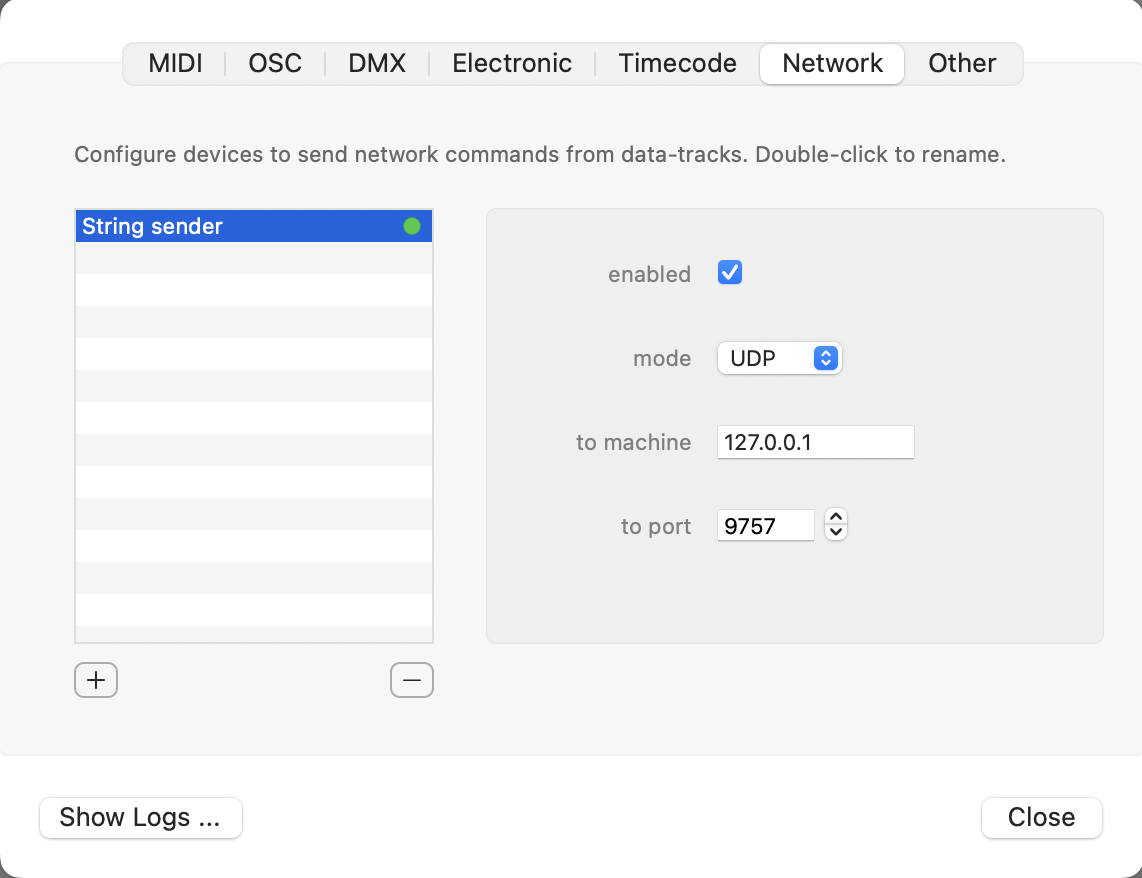Image resolution: width=1142 pixels, height=878 pixels.
Task: Open the OSC tab
Action: (x=275, y=64)
